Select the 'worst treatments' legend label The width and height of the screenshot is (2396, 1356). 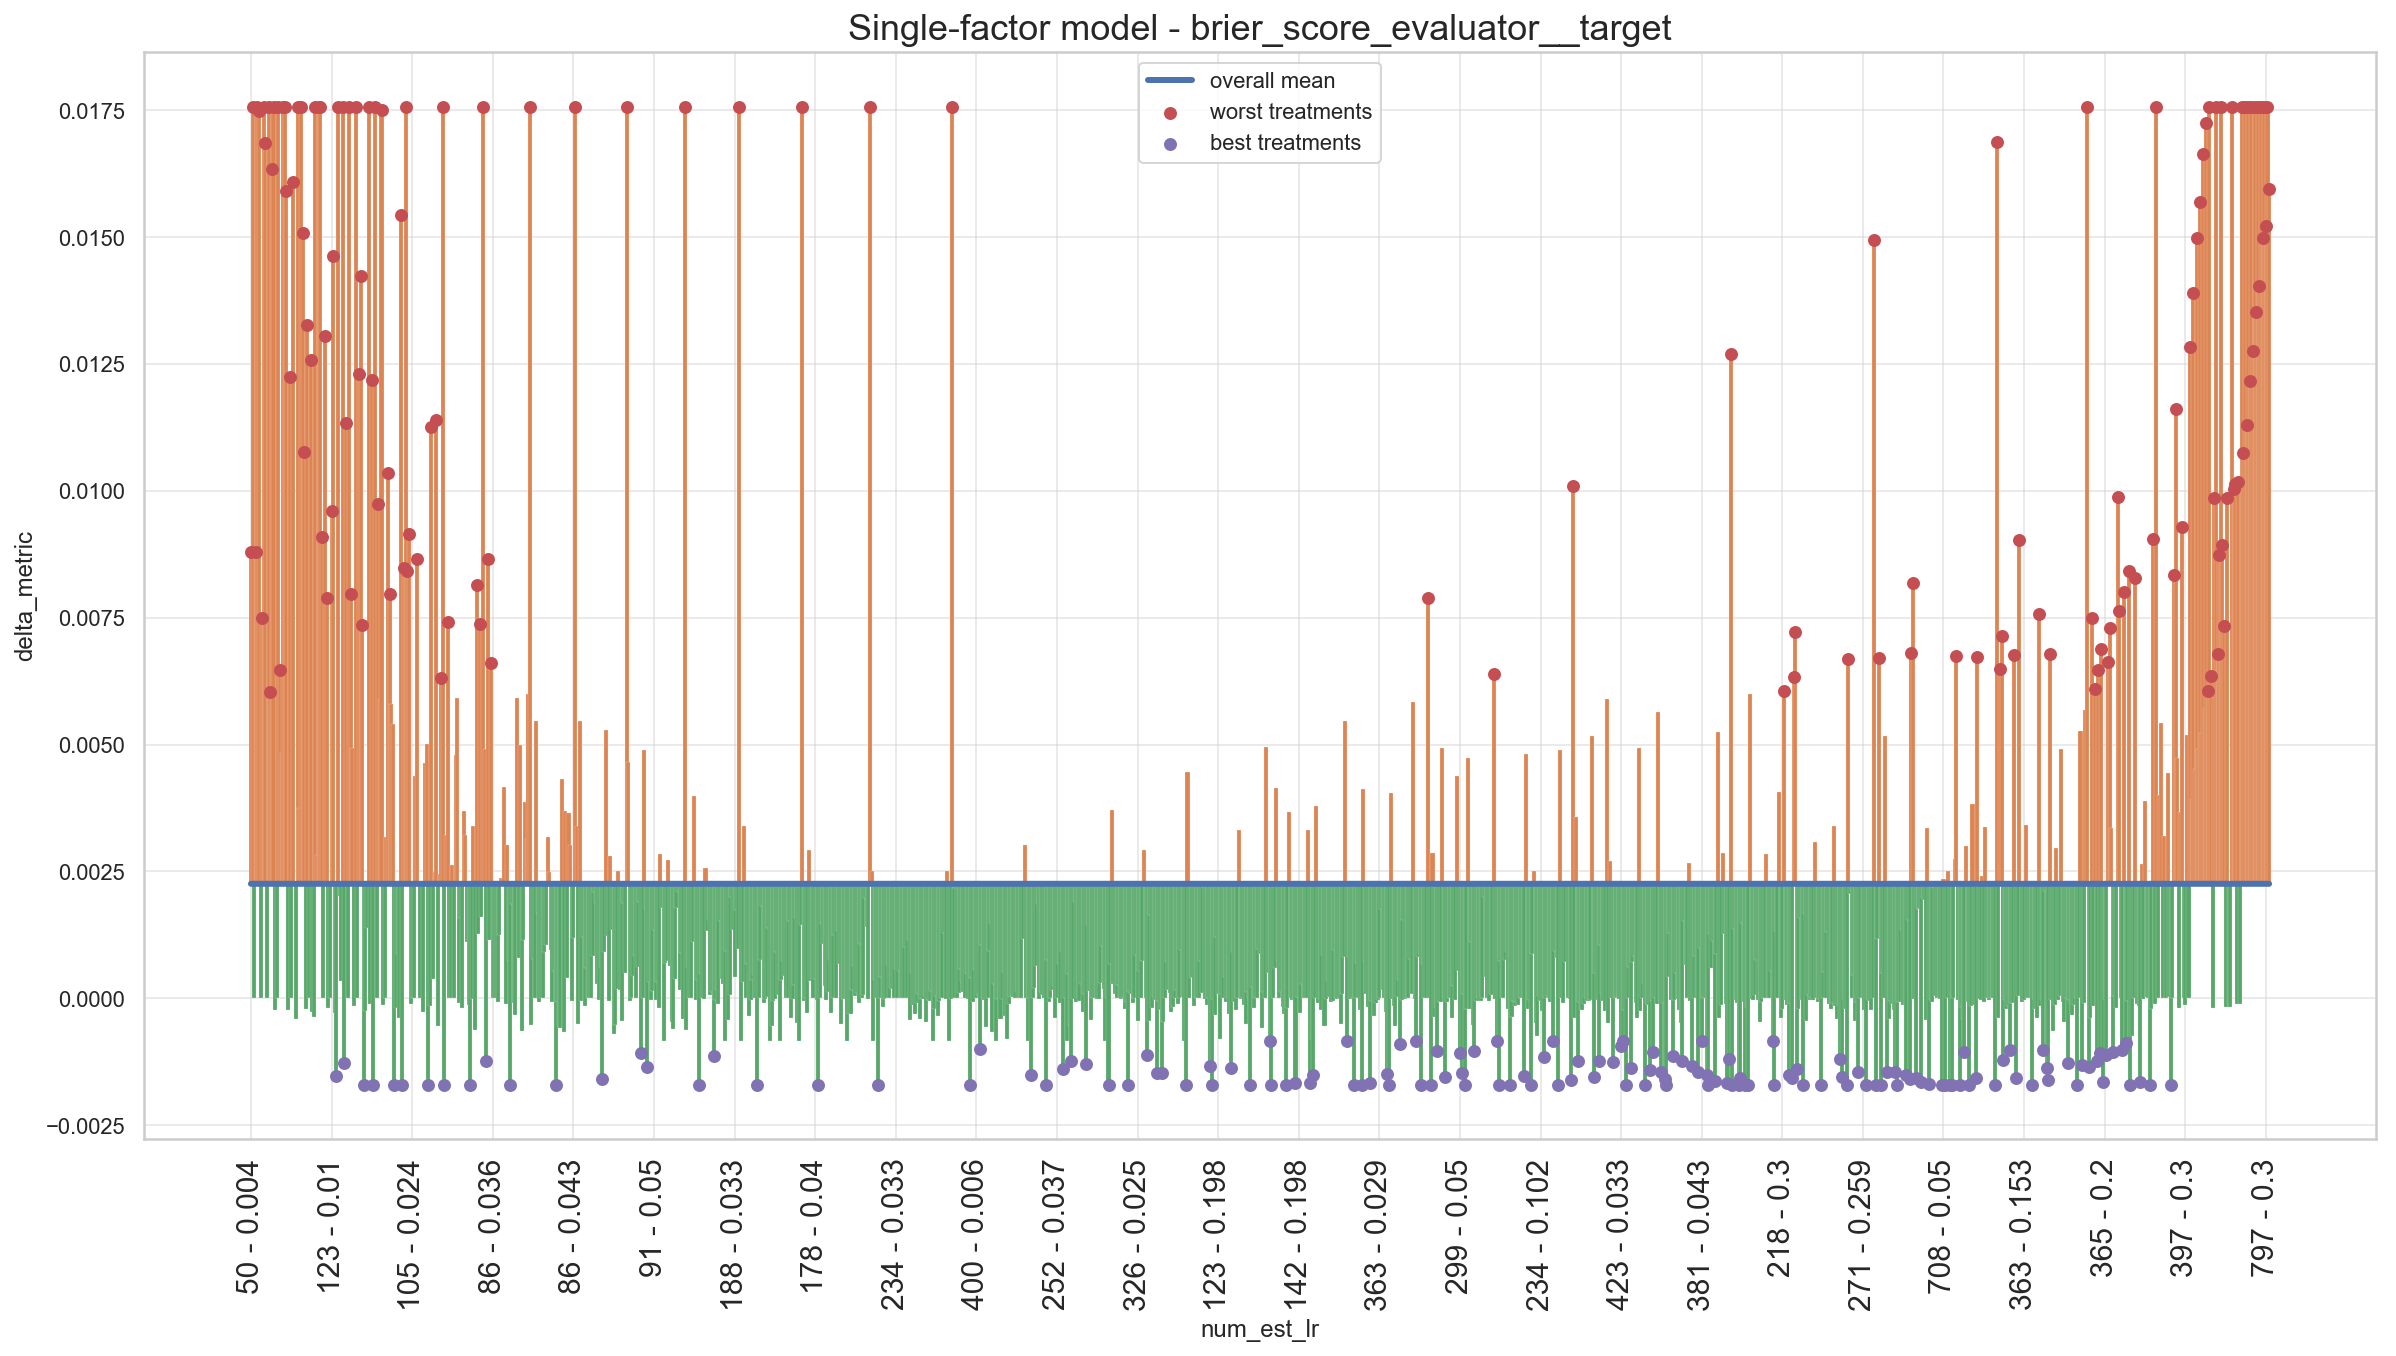[1290, 112]
